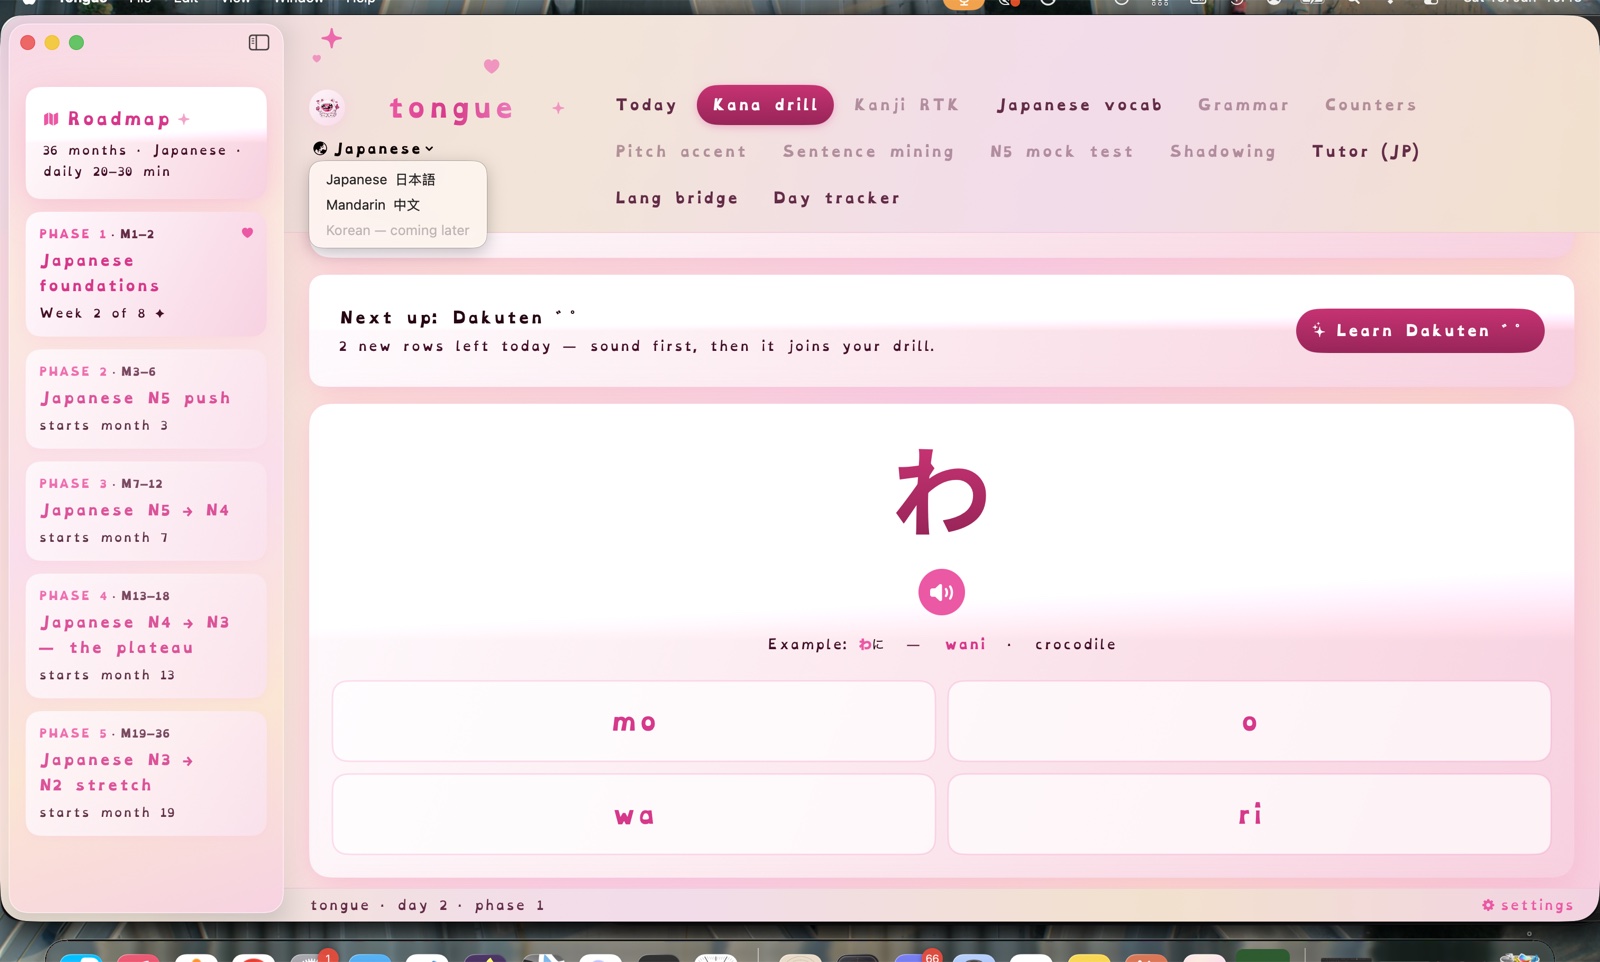Switch to the Shadowing tab
The image size is (1600, 962).
pyautogui.click(x=1222, y=151)
